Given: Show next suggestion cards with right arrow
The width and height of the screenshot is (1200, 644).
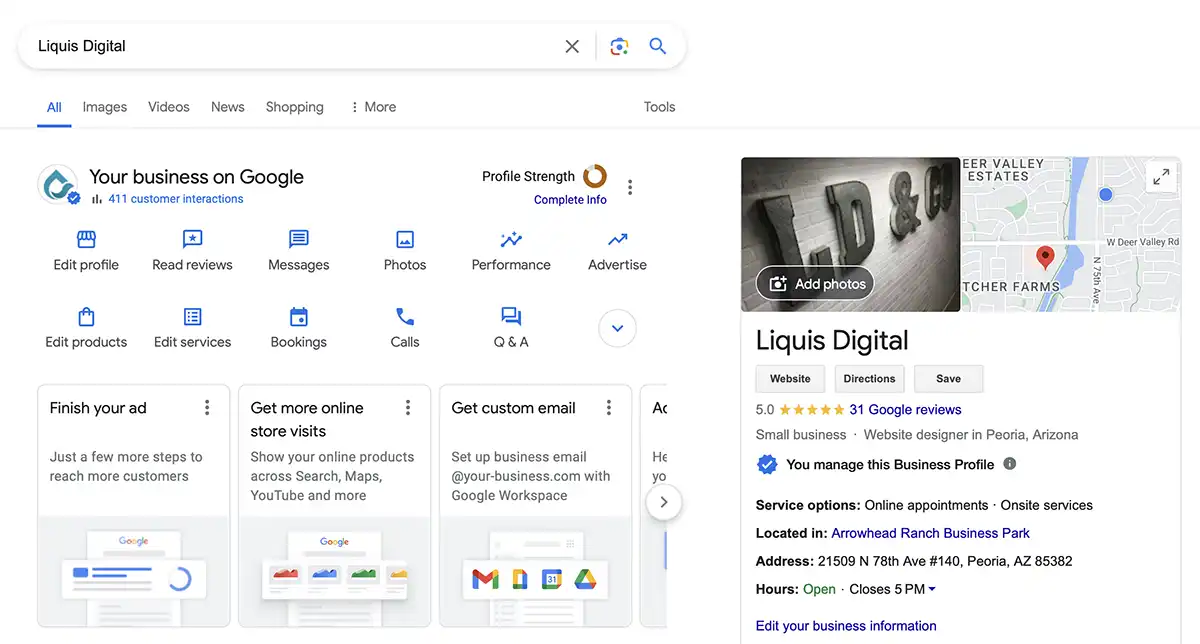Looking at the screenshot, I should coord(664,502).
